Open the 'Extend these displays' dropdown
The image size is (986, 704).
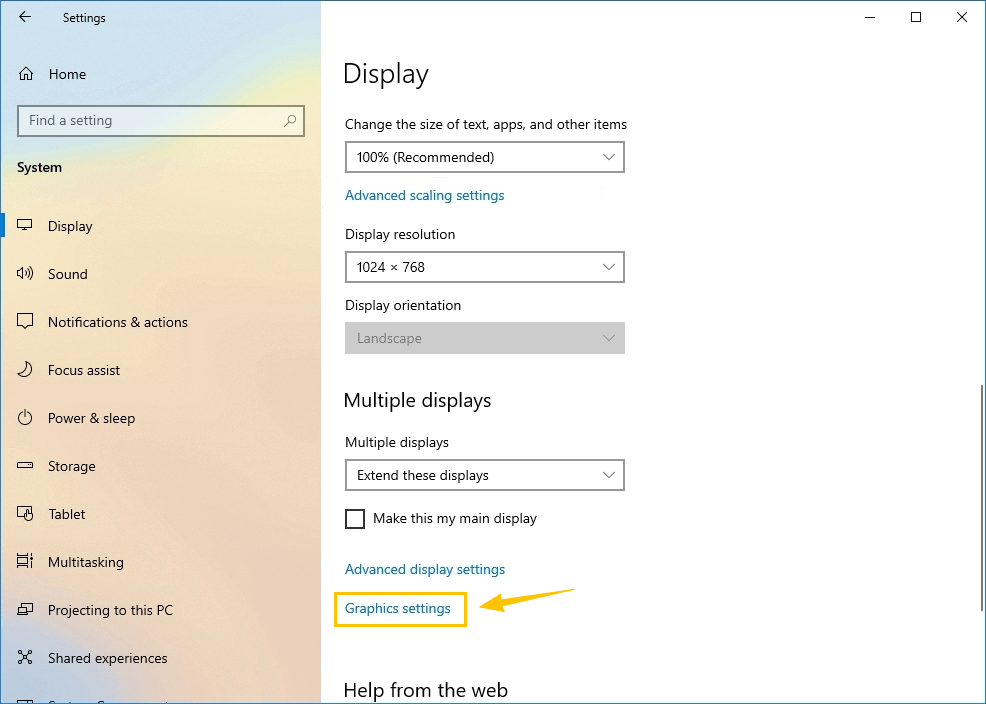484,475
